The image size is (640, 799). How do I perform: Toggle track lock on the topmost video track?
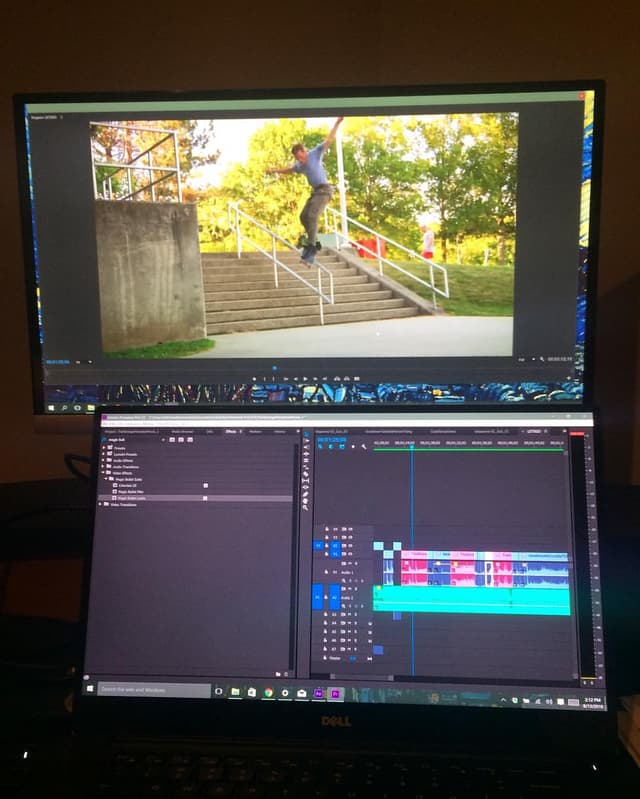(327, 529)
